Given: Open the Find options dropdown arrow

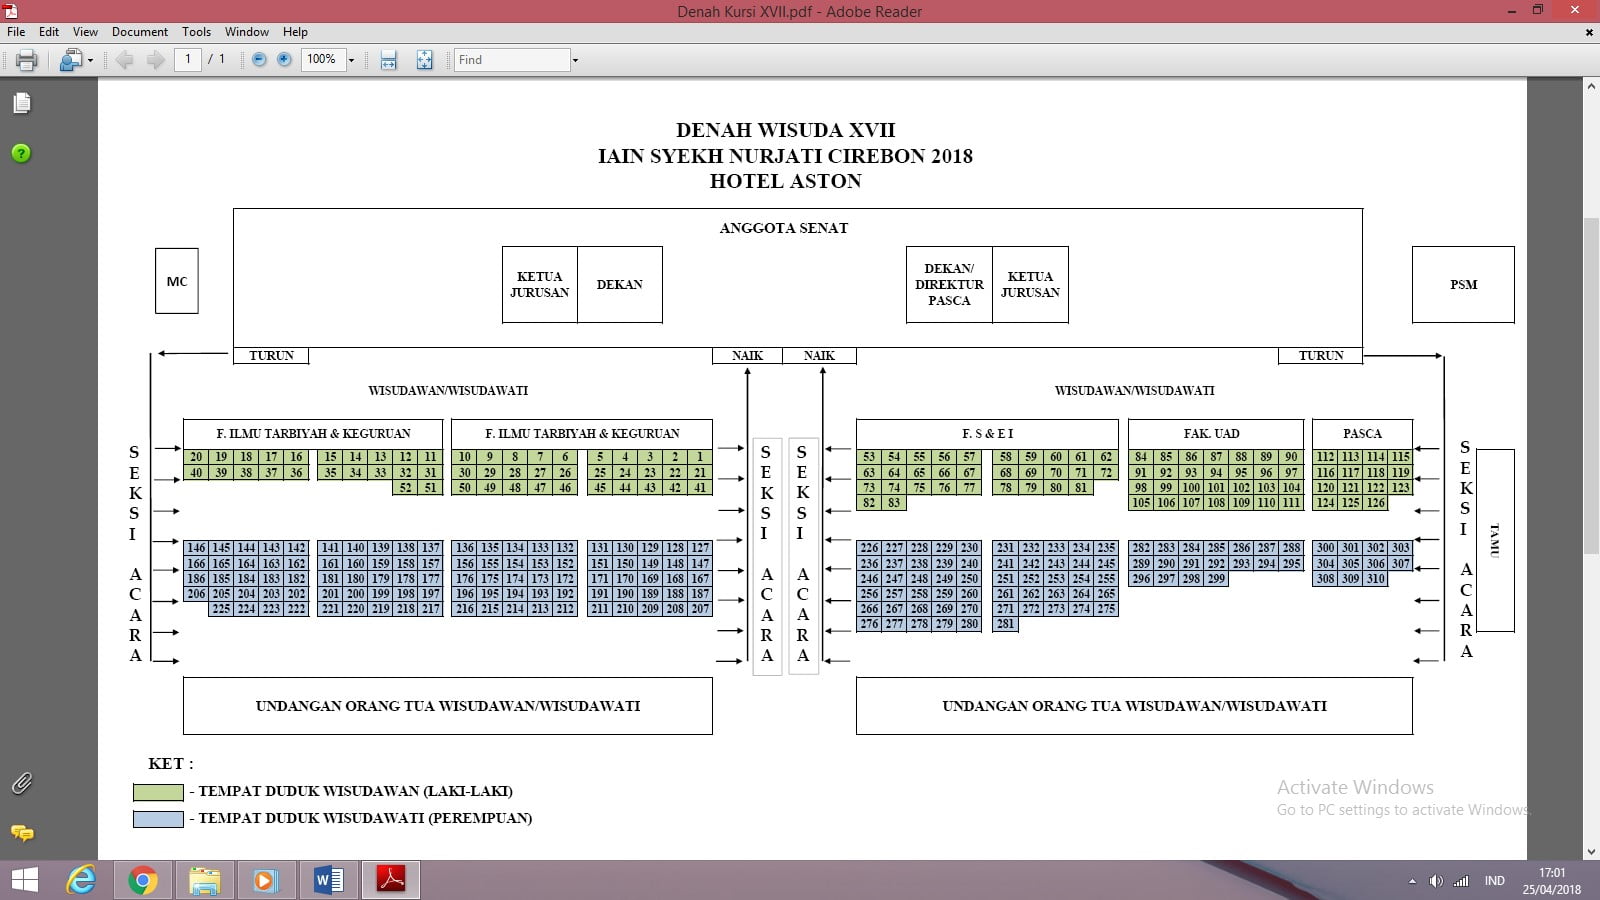Looking at the screenshot, I should pos(575,60).
